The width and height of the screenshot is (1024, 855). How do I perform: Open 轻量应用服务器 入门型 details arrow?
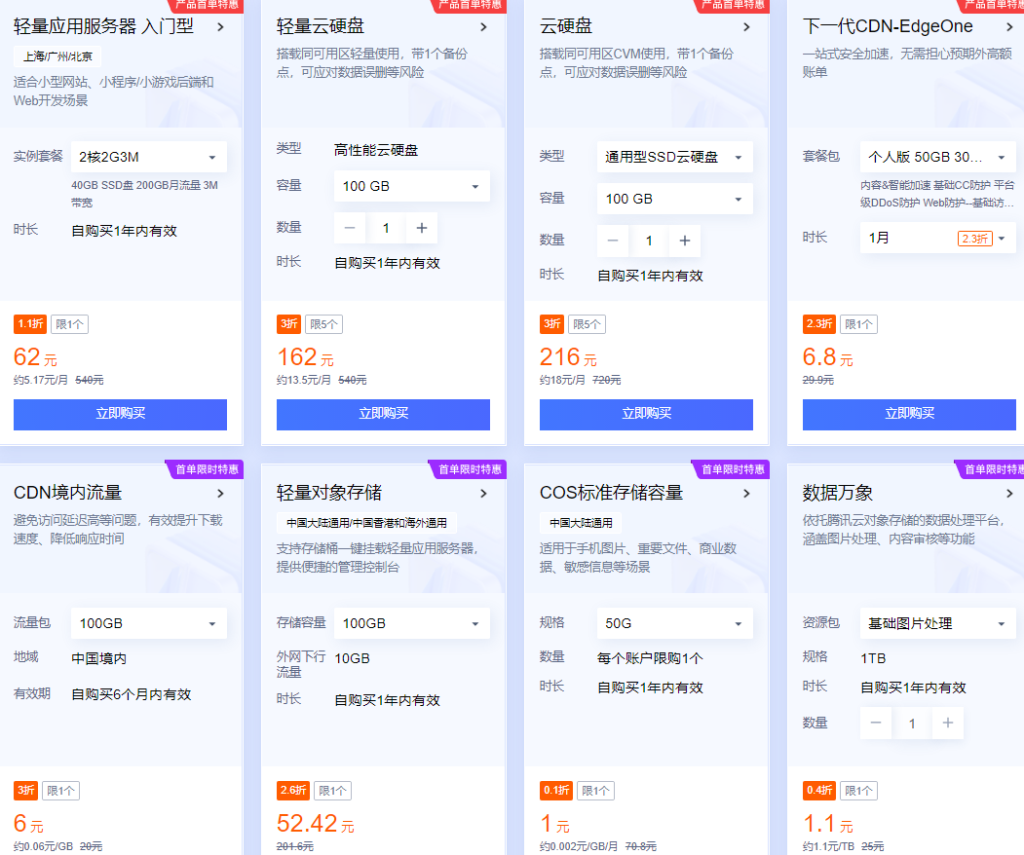tap(221, 27)
